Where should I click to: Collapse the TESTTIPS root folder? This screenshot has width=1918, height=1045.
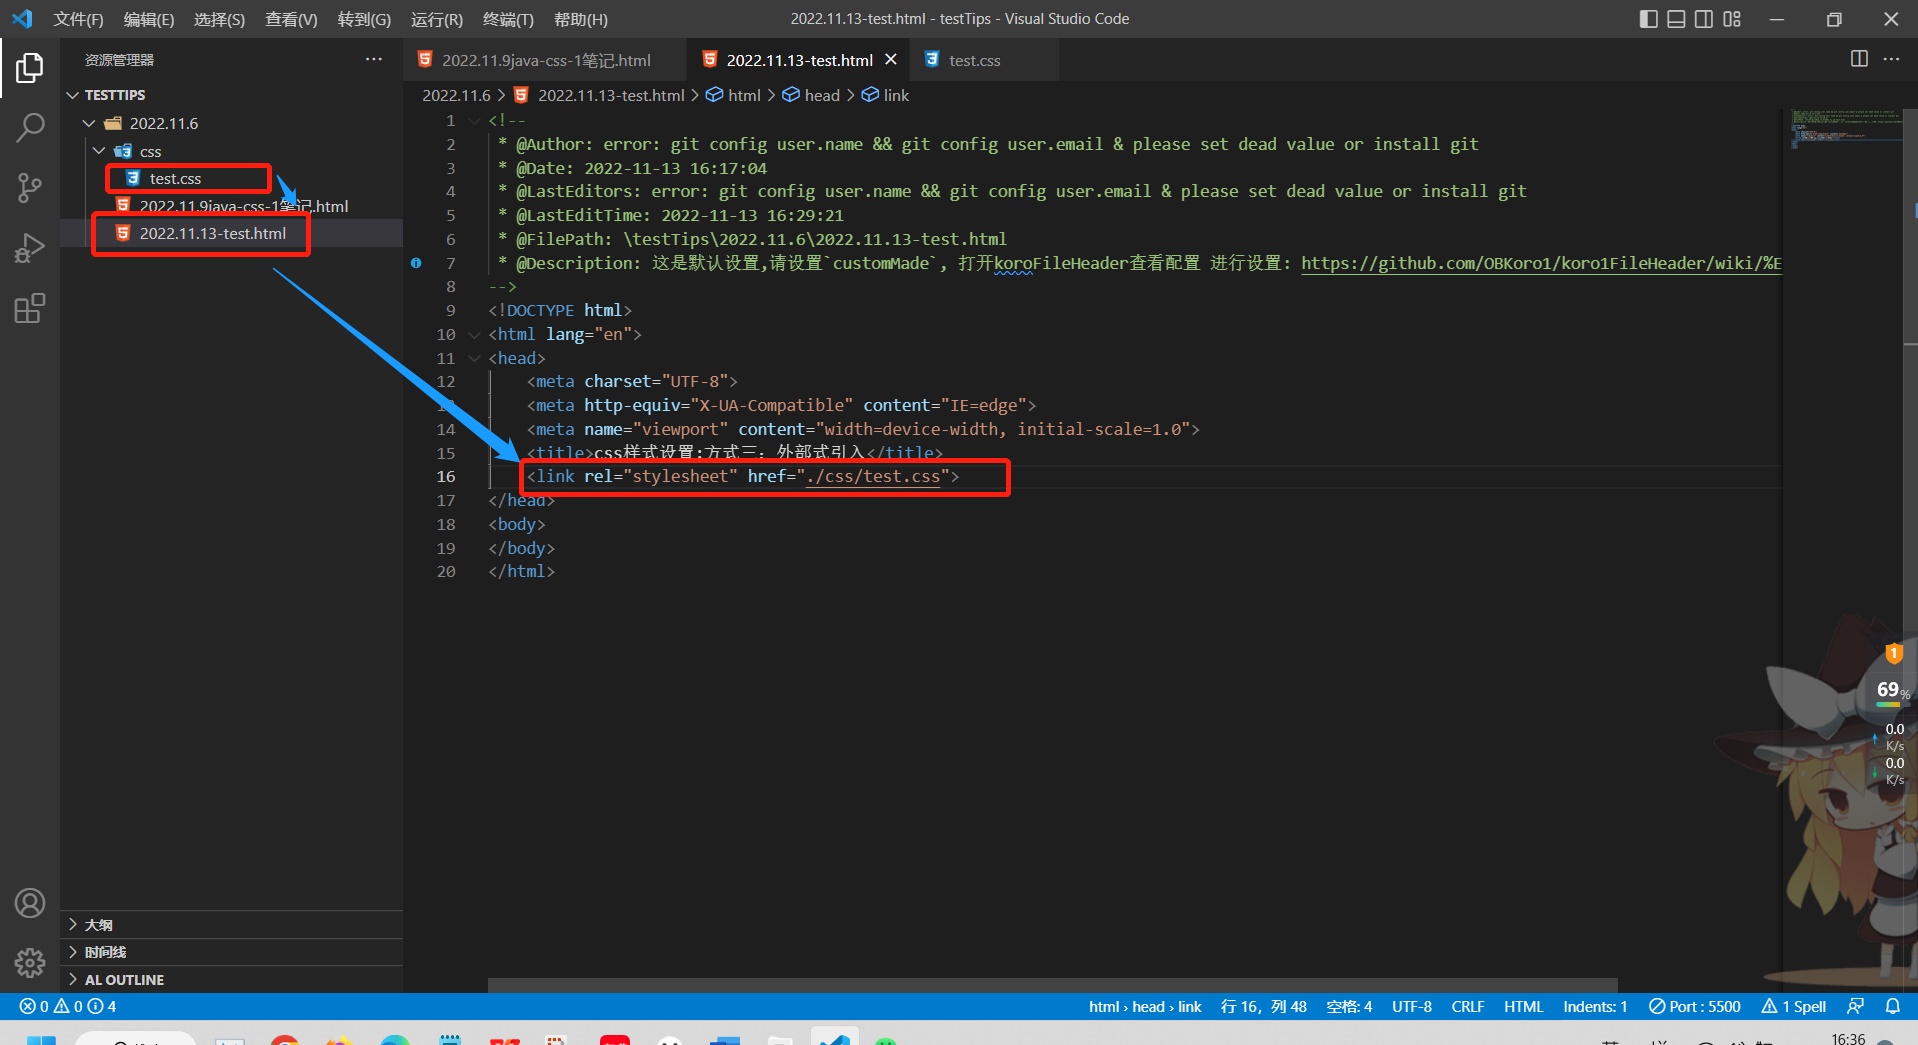(x=73, y=95)
